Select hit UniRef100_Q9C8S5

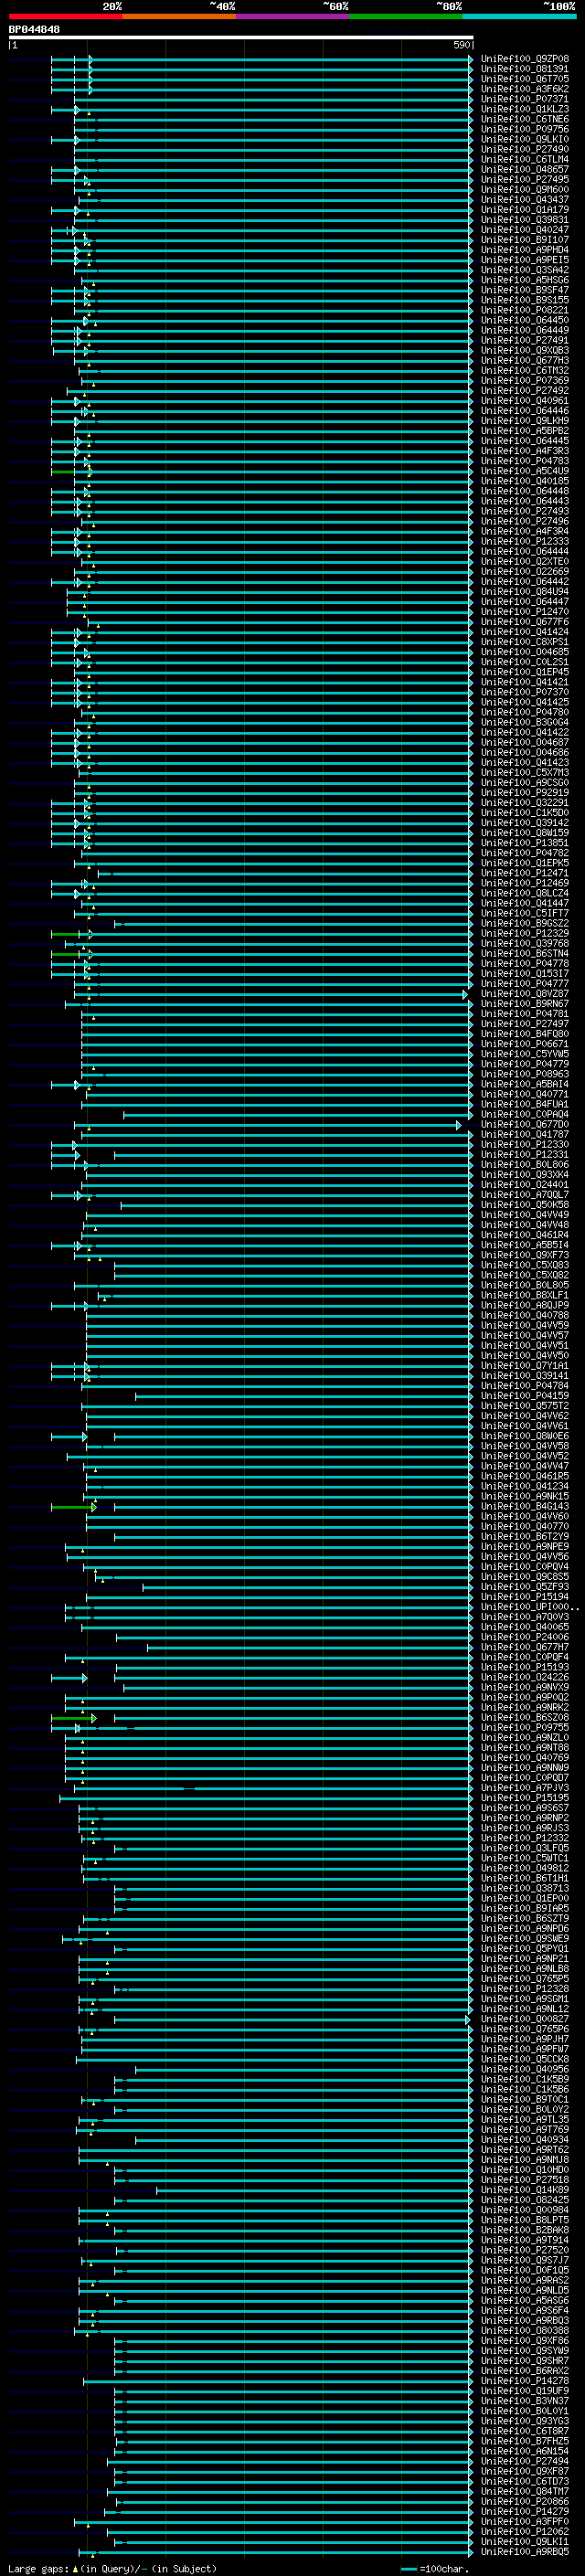pyautogui.click(x=525, y=1577)
